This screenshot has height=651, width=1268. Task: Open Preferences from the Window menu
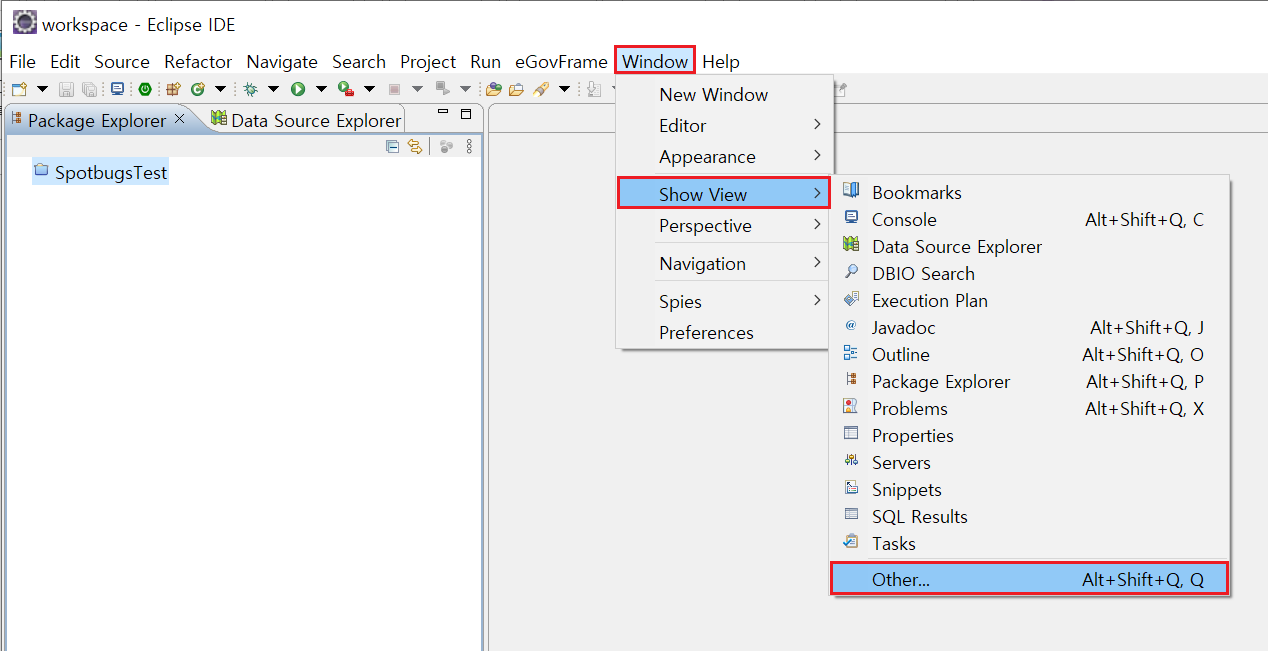pos(706,333)
